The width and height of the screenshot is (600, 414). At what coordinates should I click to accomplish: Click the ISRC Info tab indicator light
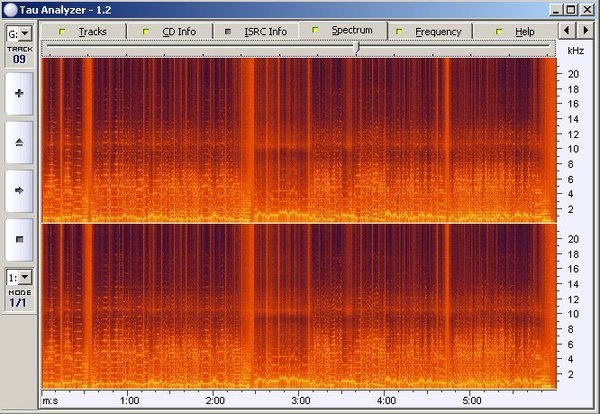tap(228, 31)
